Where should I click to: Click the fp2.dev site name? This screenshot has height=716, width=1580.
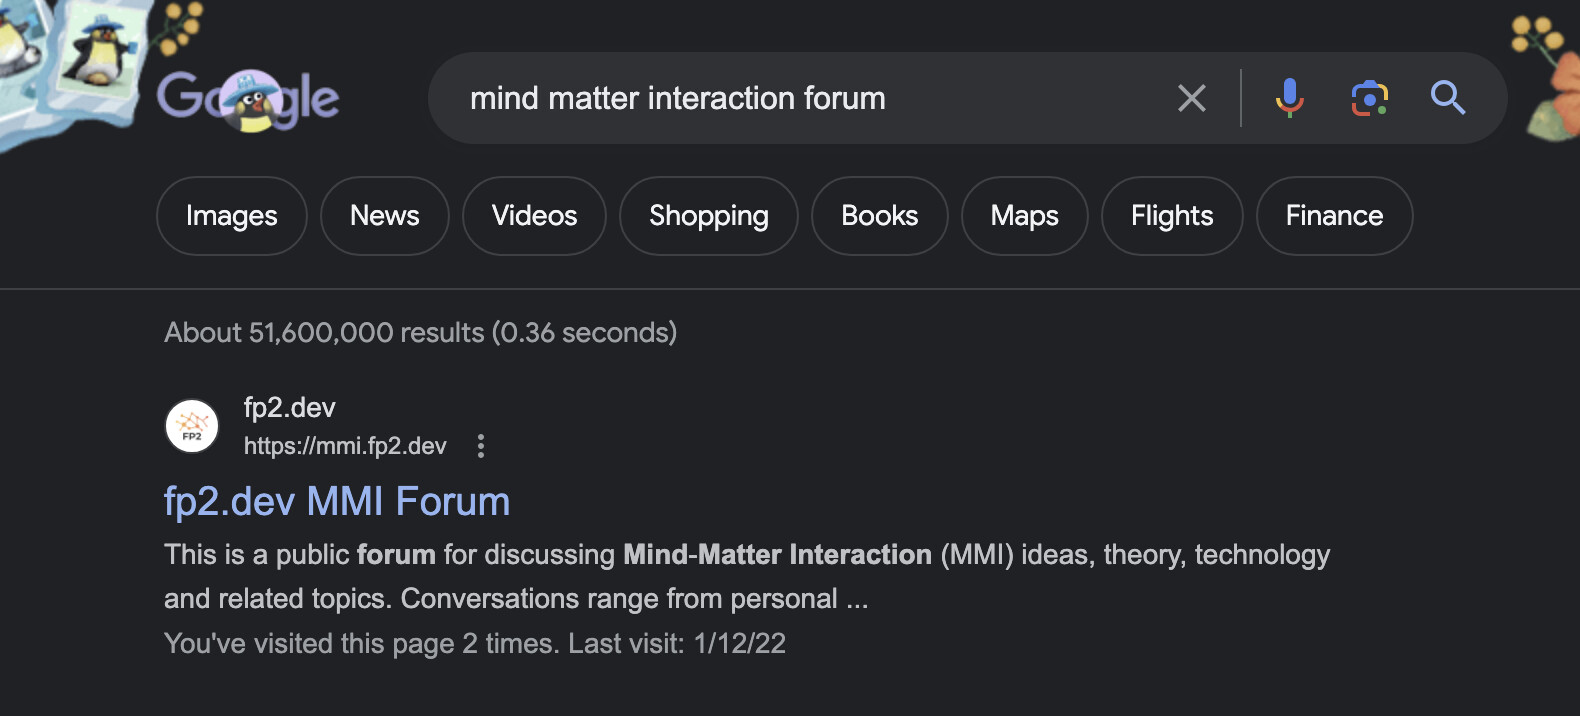click(290, 408)
